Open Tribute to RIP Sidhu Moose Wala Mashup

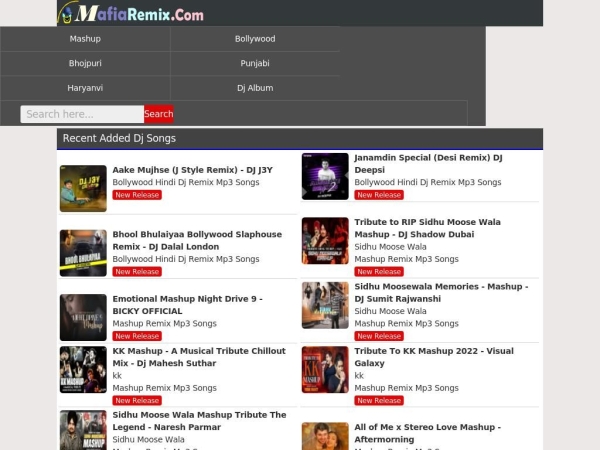(427, 228)
